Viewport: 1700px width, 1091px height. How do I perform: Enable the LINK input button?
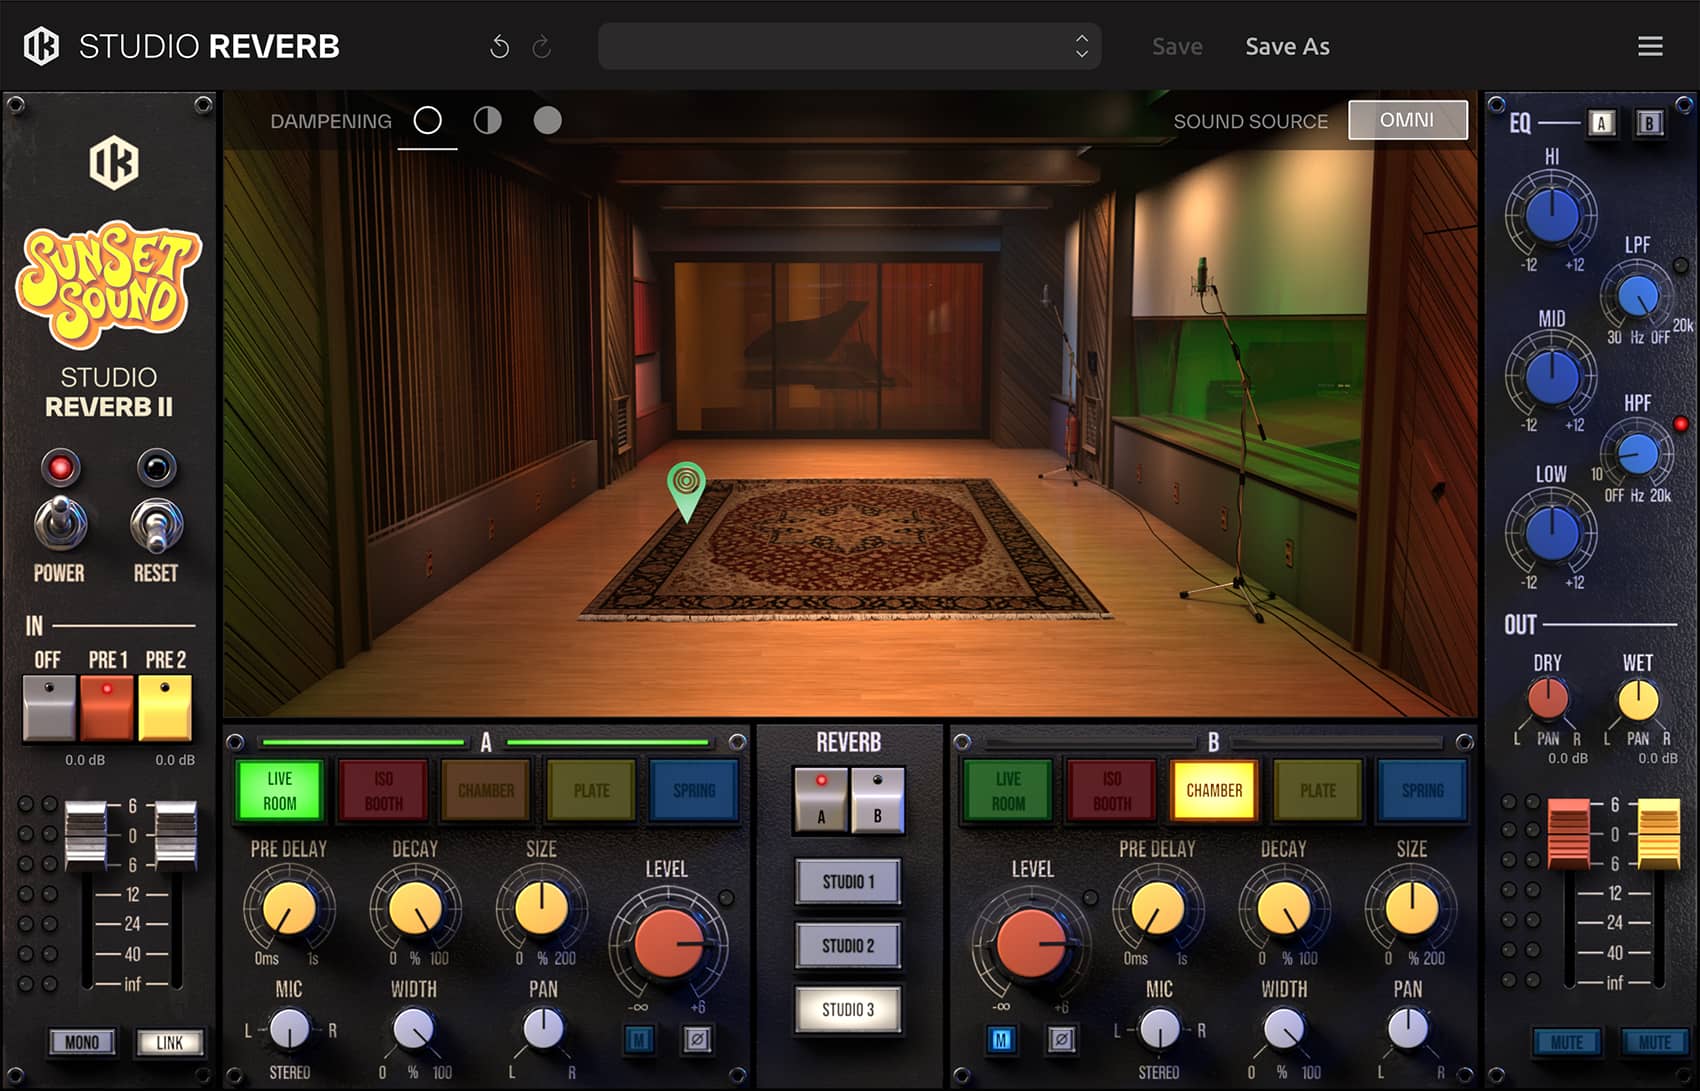tap(169, 1042)
